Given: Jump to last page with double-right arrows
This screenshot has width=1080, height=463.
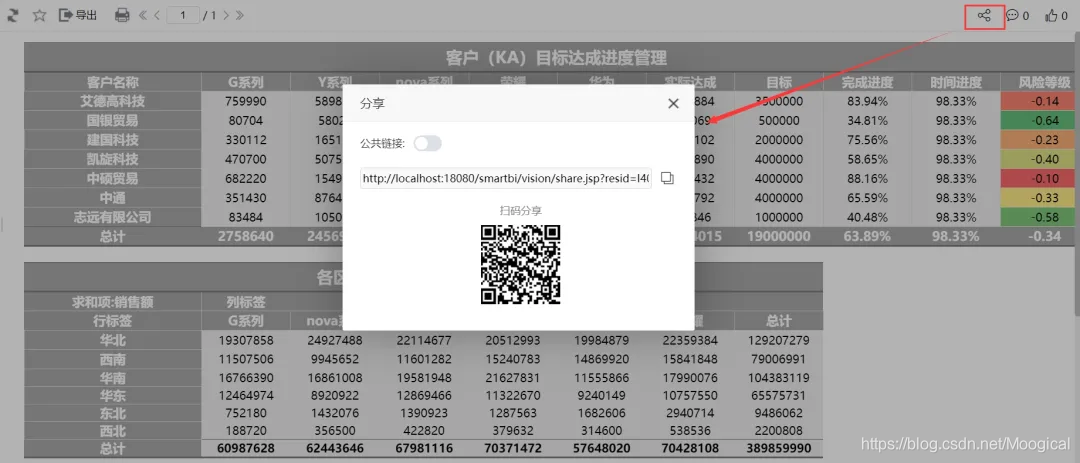Looking at the screenshot, I should click(239, 15).
